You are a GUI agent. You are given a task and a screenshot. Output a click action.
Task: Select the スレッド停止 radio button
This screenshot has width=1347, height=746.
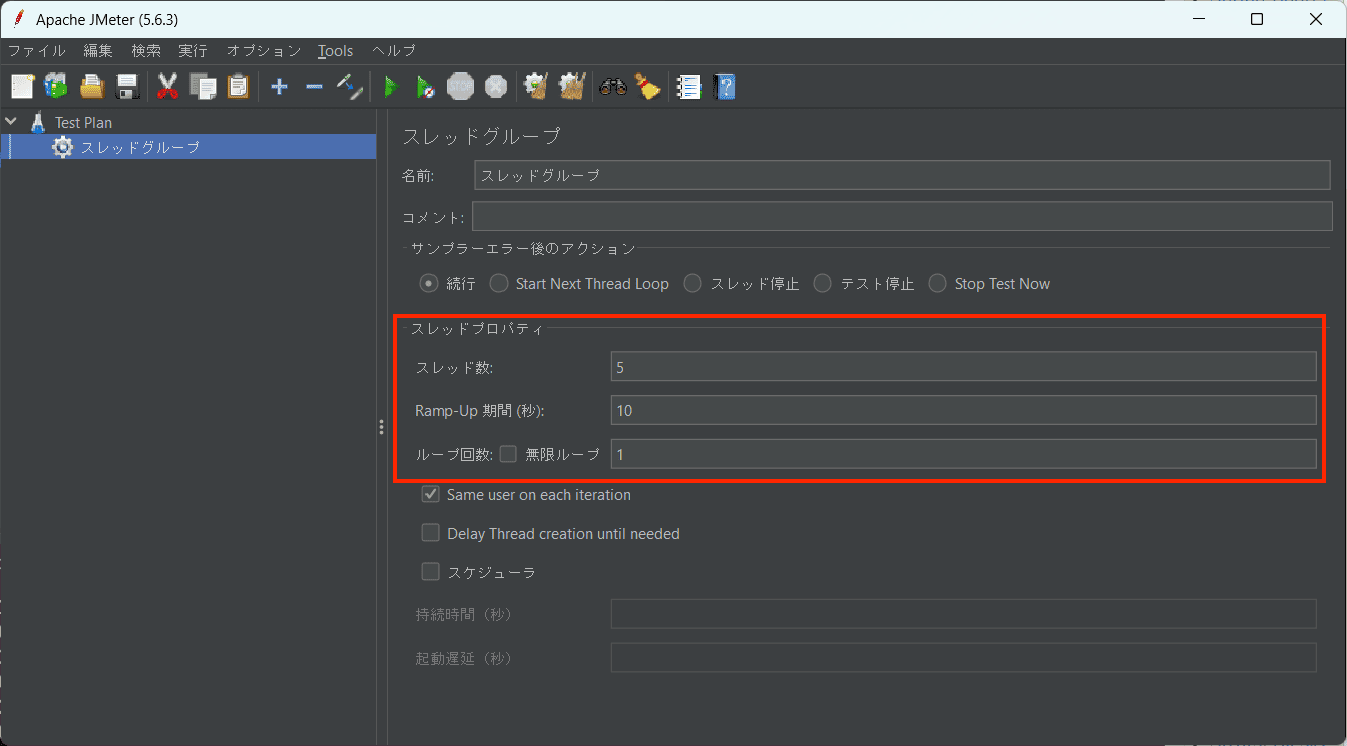click(692, 283)
